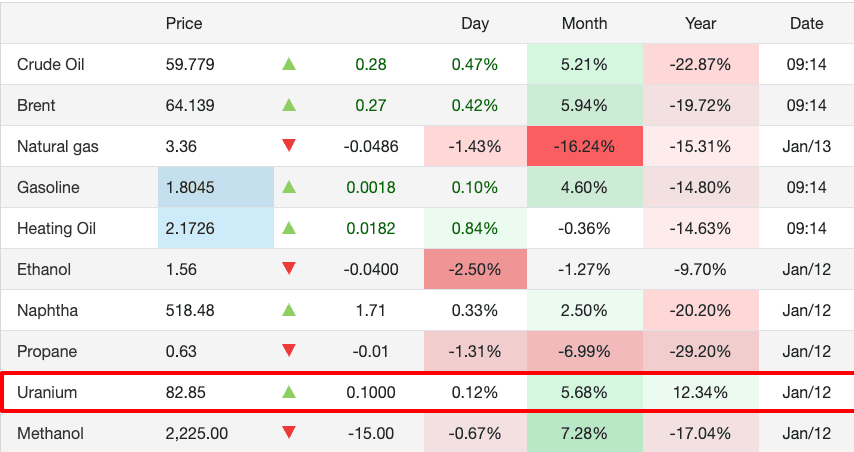The image size is (854, 452).
Task: Click Natural gas change value -0.0486
Action: (x=371, y=146)
